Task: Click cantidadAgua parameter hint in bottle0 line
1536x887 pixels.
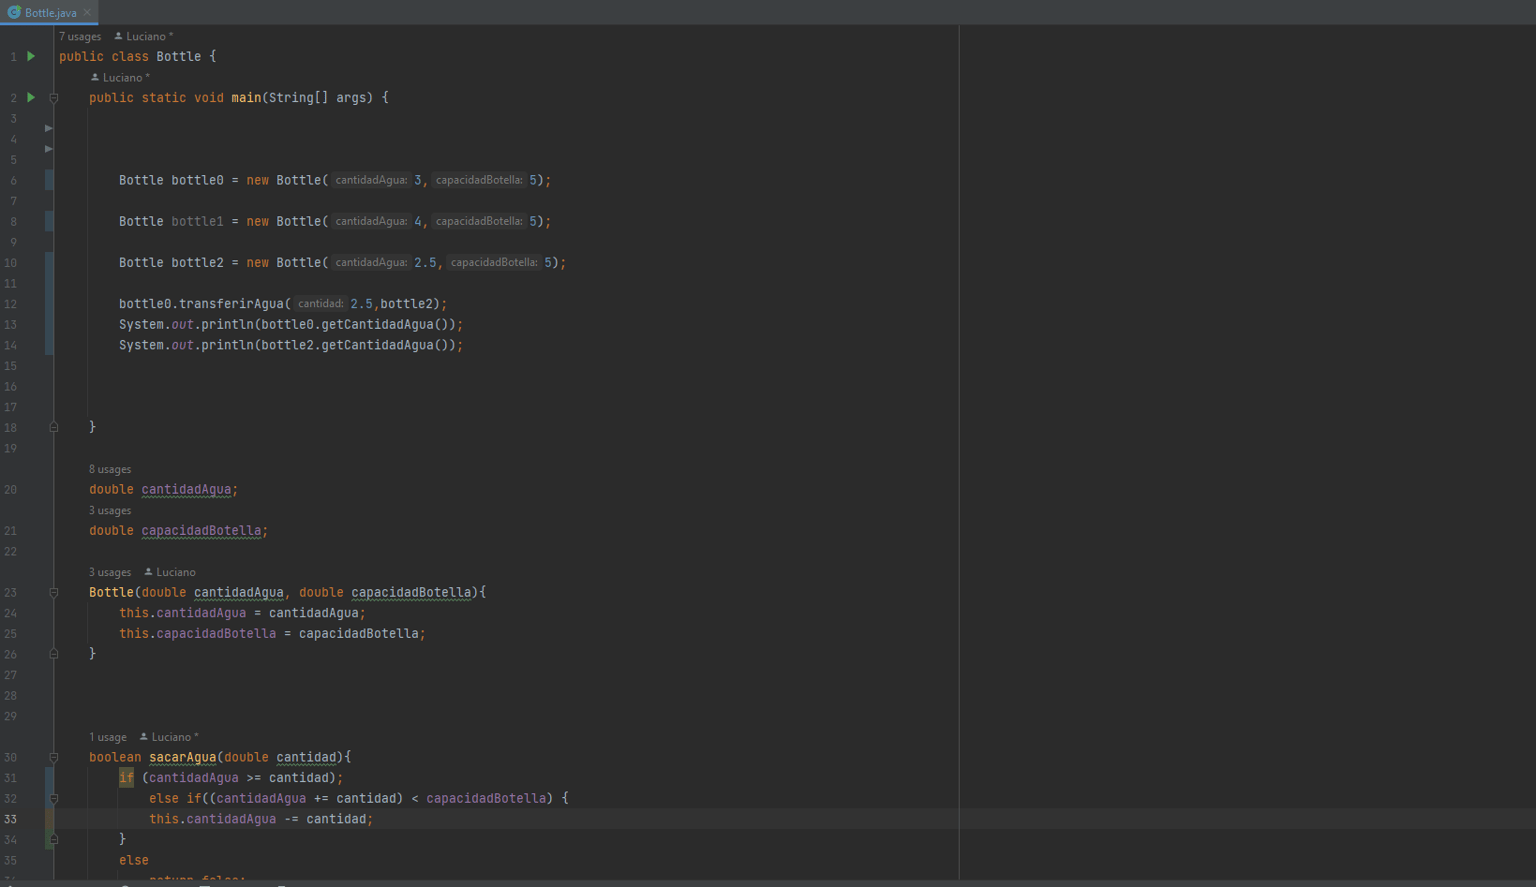Action: [x=371, y=180]
